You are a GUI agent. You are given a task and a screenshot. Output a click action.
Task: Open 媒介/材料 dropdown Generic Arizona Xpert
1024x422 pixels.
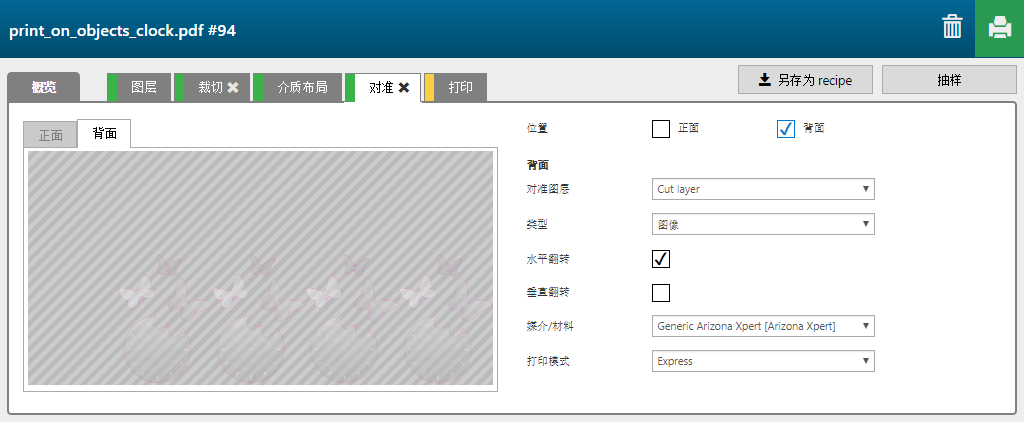(763, 326)
